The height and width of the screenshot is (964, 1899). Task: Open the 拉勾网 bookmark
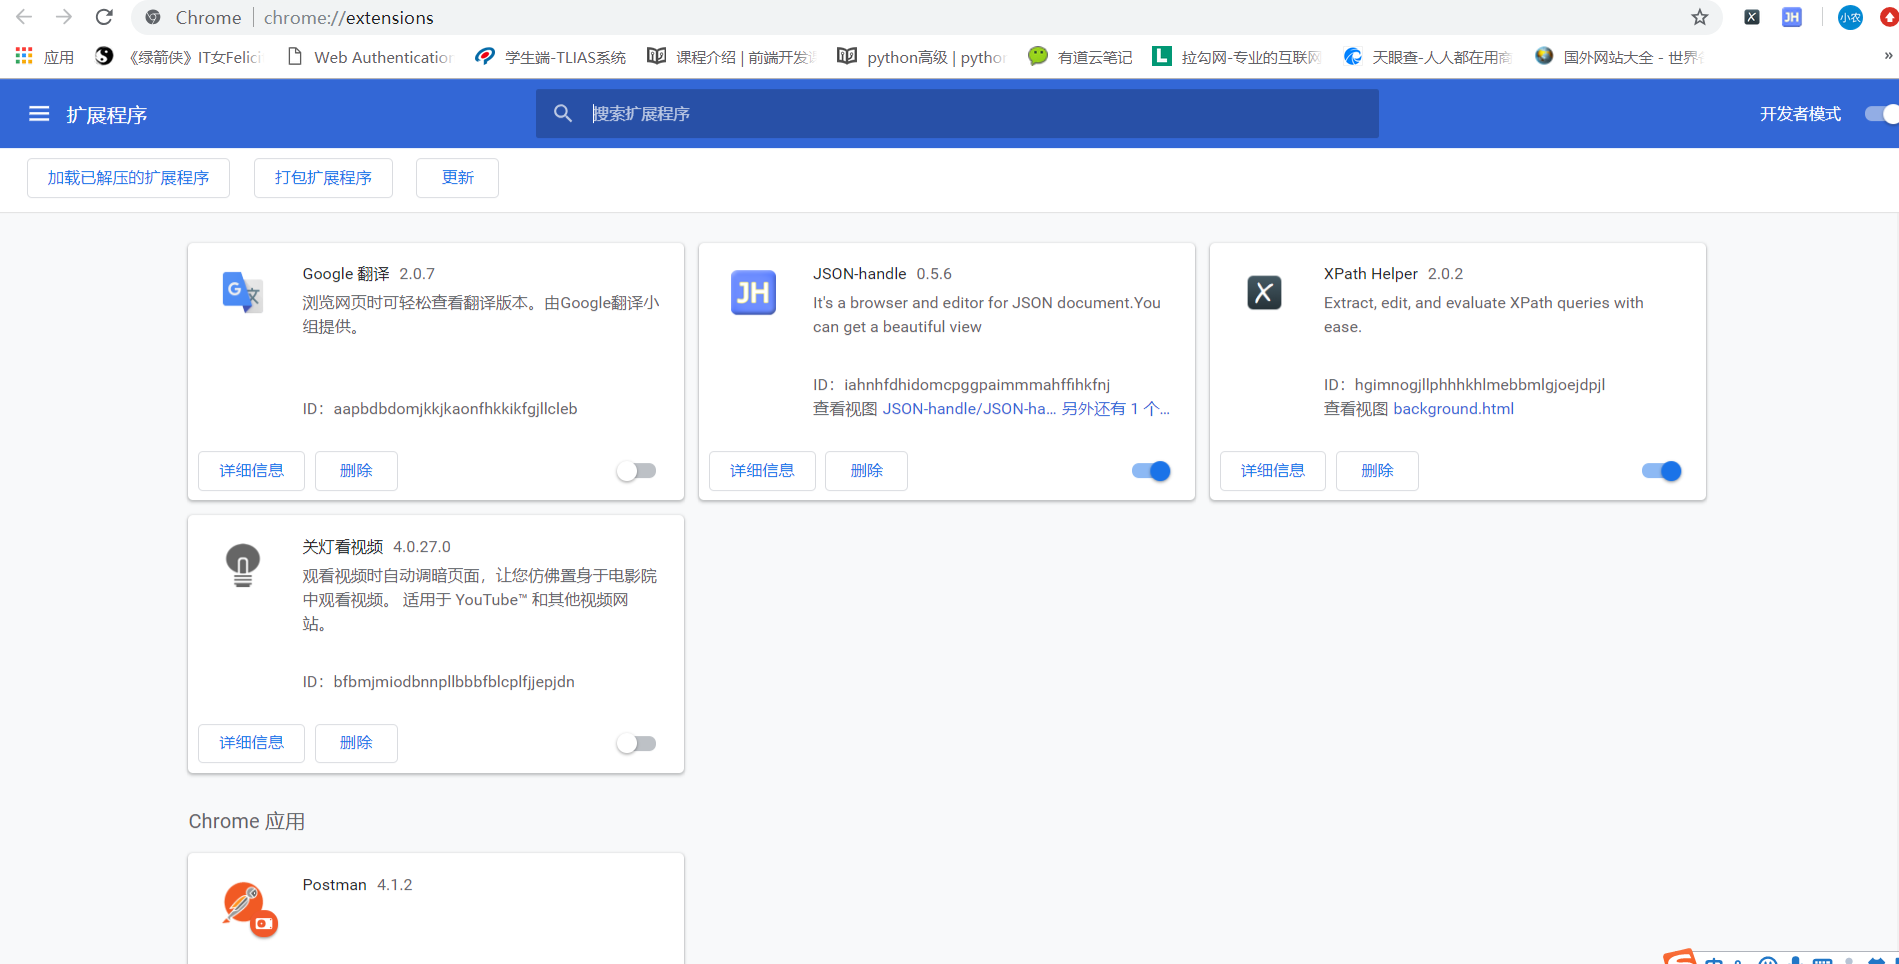pos(1236,57)
